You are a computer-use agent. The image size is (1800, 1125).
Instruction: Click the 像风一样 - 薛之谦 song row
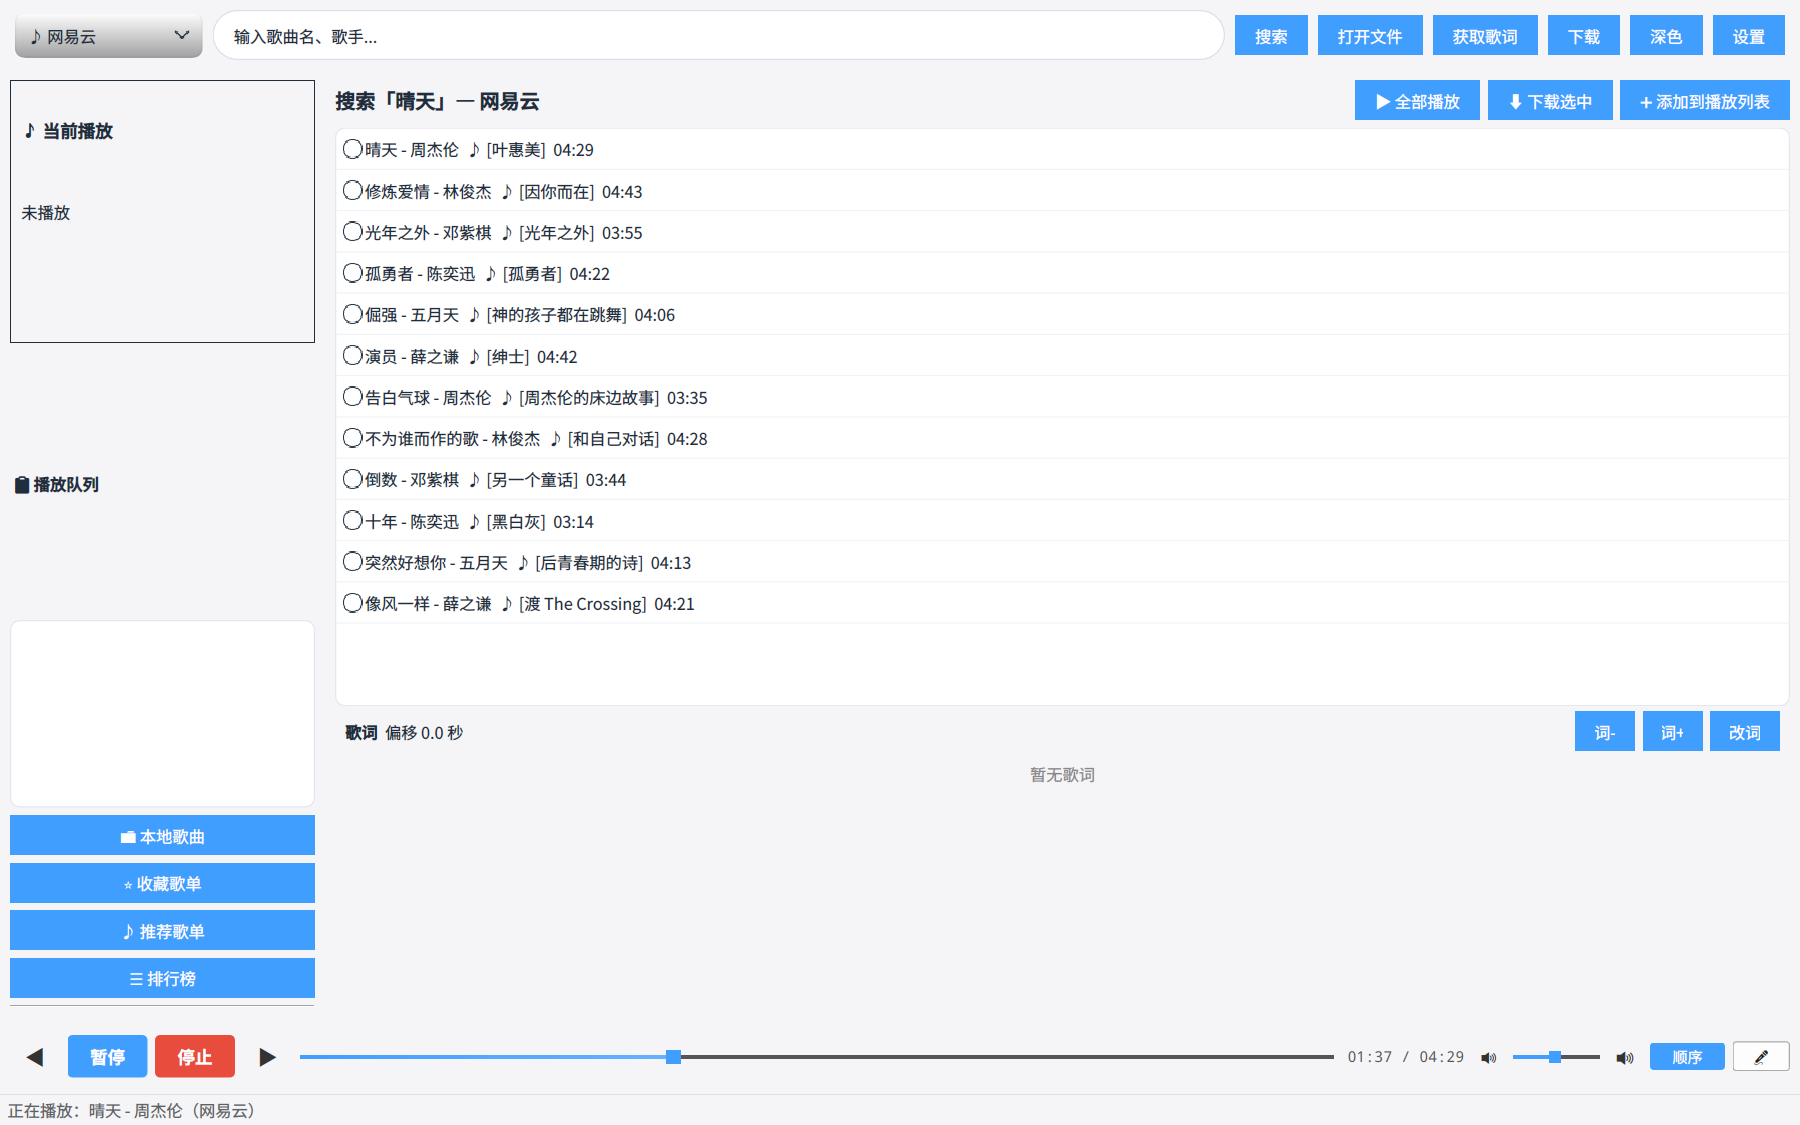click(x=1062, y=603)
